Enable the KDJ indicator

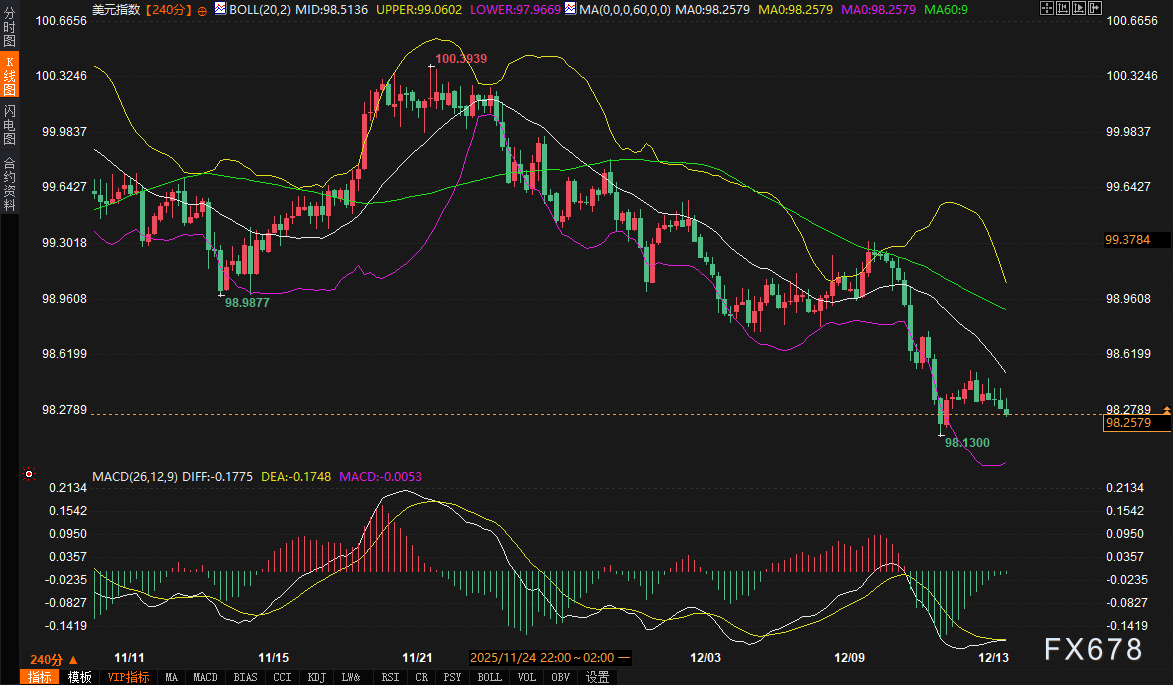click(316, 677)
